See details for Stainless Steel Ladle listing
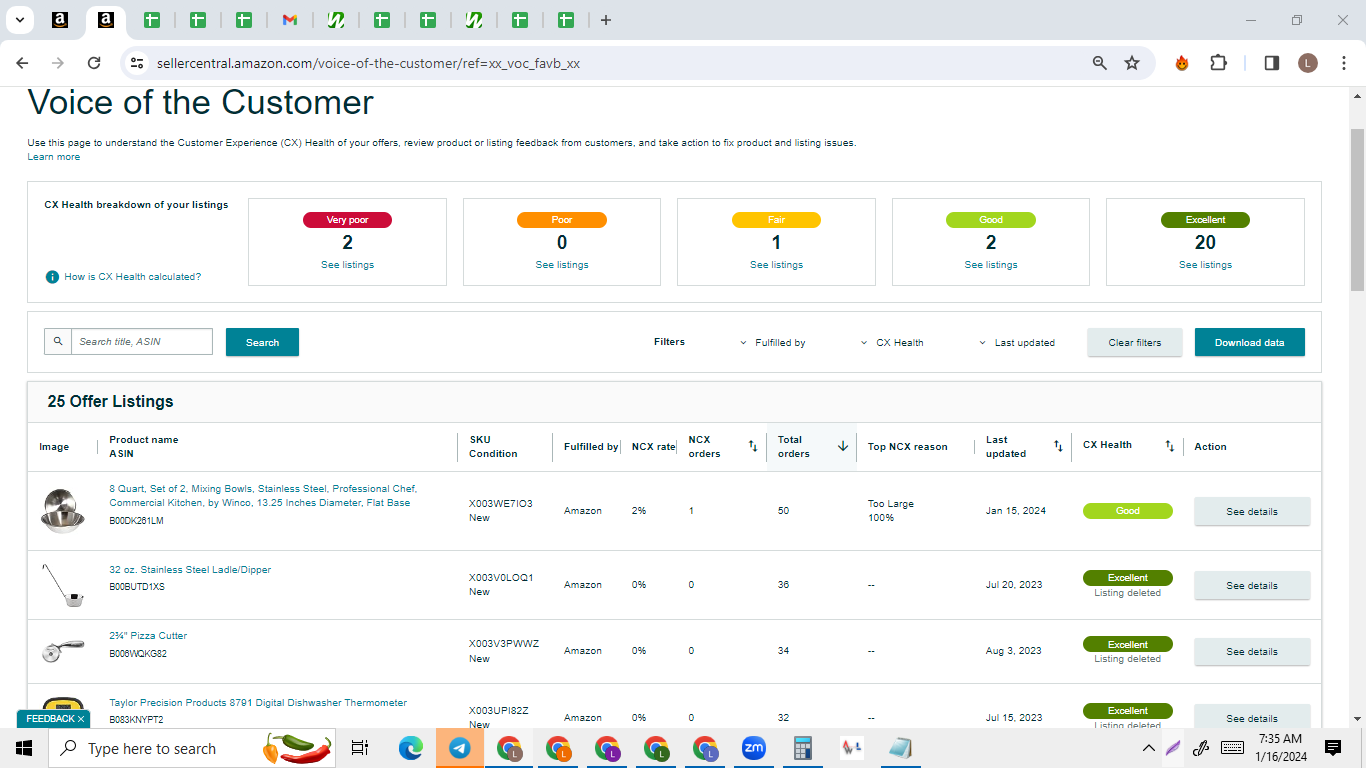Image resolution: width=1366 pixels, height=768 pixels. pyautogui.click(x=1252, y=585)
